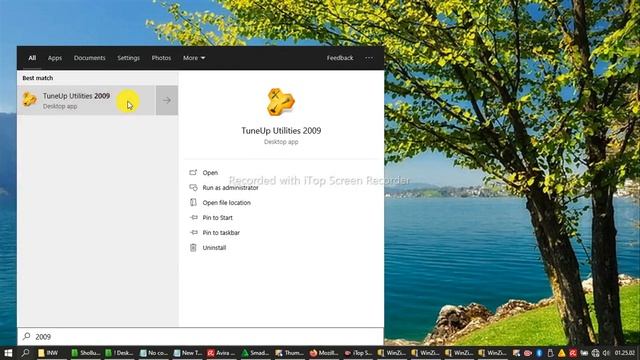Expand the arrow beside TuneUp Utilities 2009 result
Image resolution: width=640 pixels, height=360 pixels.
(167, 100)
